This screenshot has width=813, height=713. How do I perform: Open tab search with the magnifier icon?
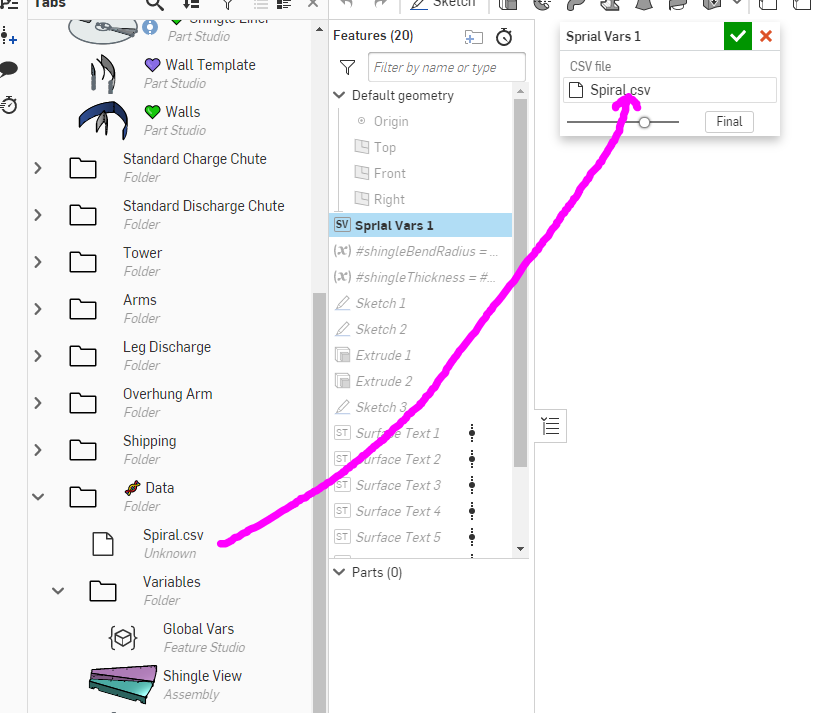tap(155, 5)
